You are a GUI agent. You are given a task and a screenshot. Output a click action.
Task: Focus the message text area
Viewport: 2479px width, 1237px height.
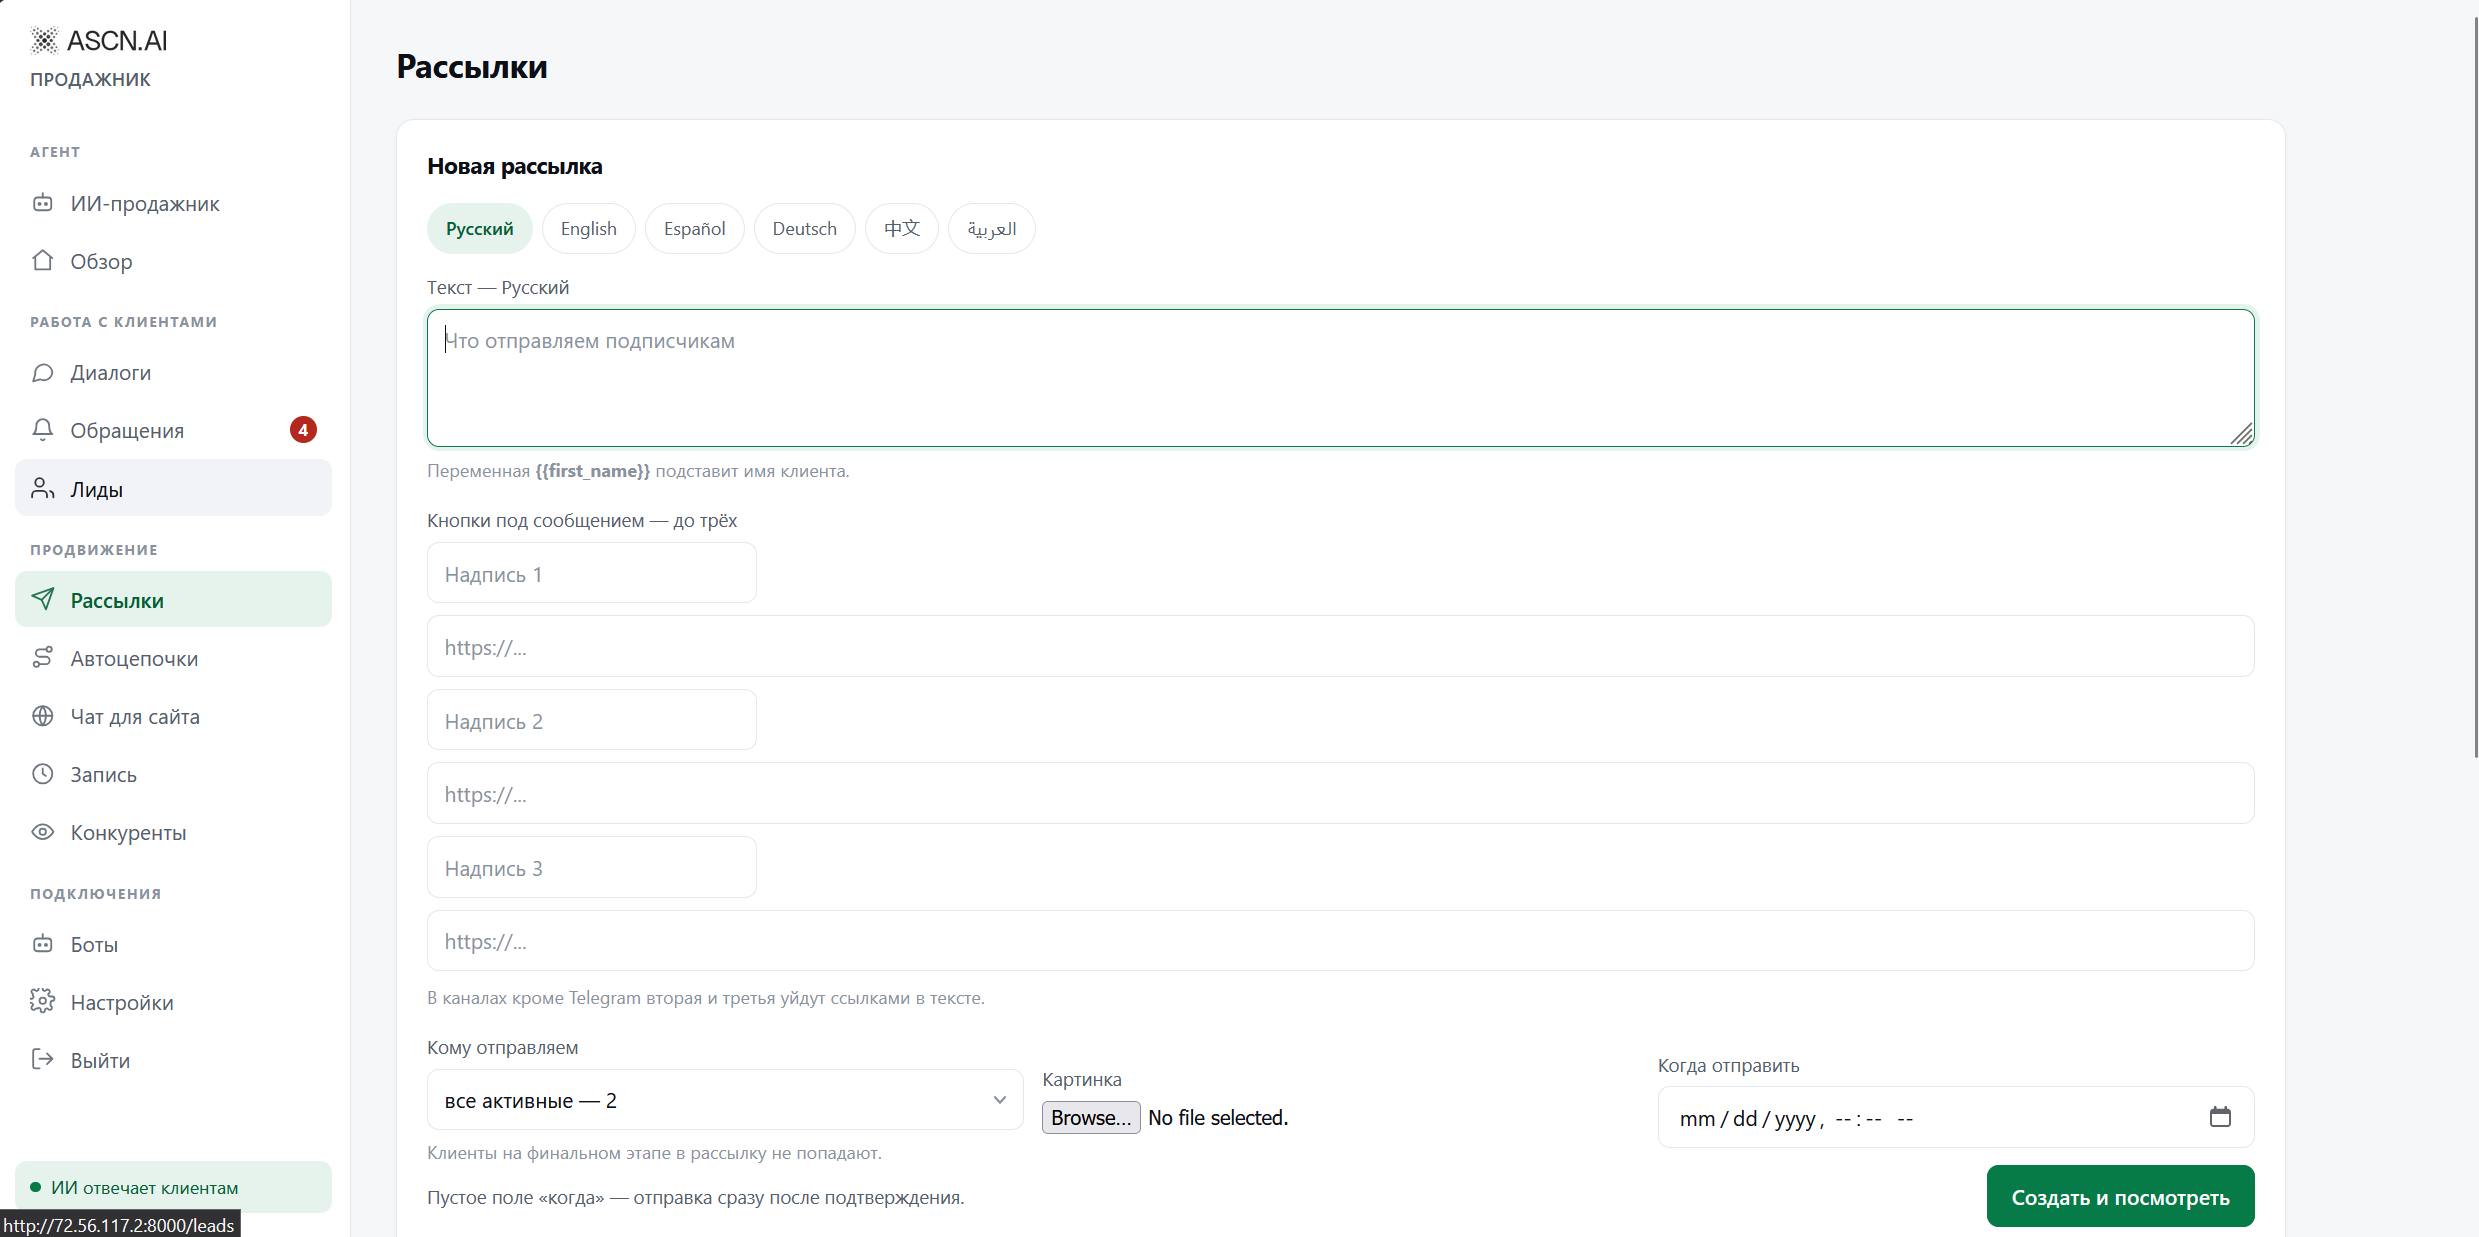point(1341,378)
